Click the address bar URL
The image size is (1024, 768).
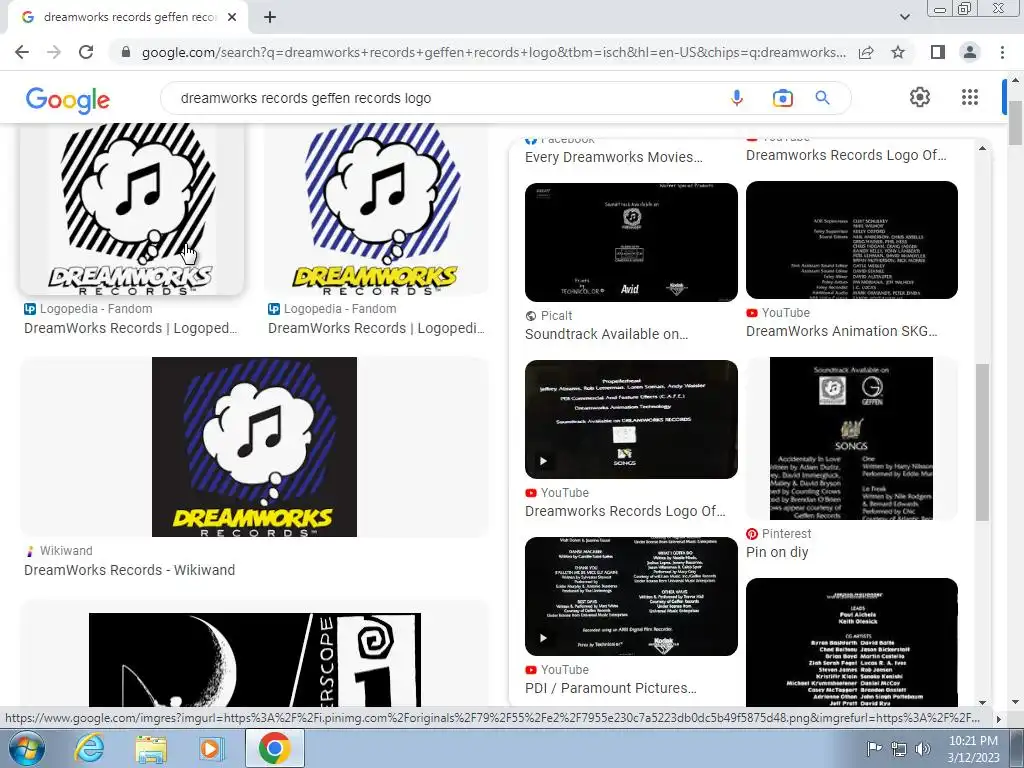493,52
